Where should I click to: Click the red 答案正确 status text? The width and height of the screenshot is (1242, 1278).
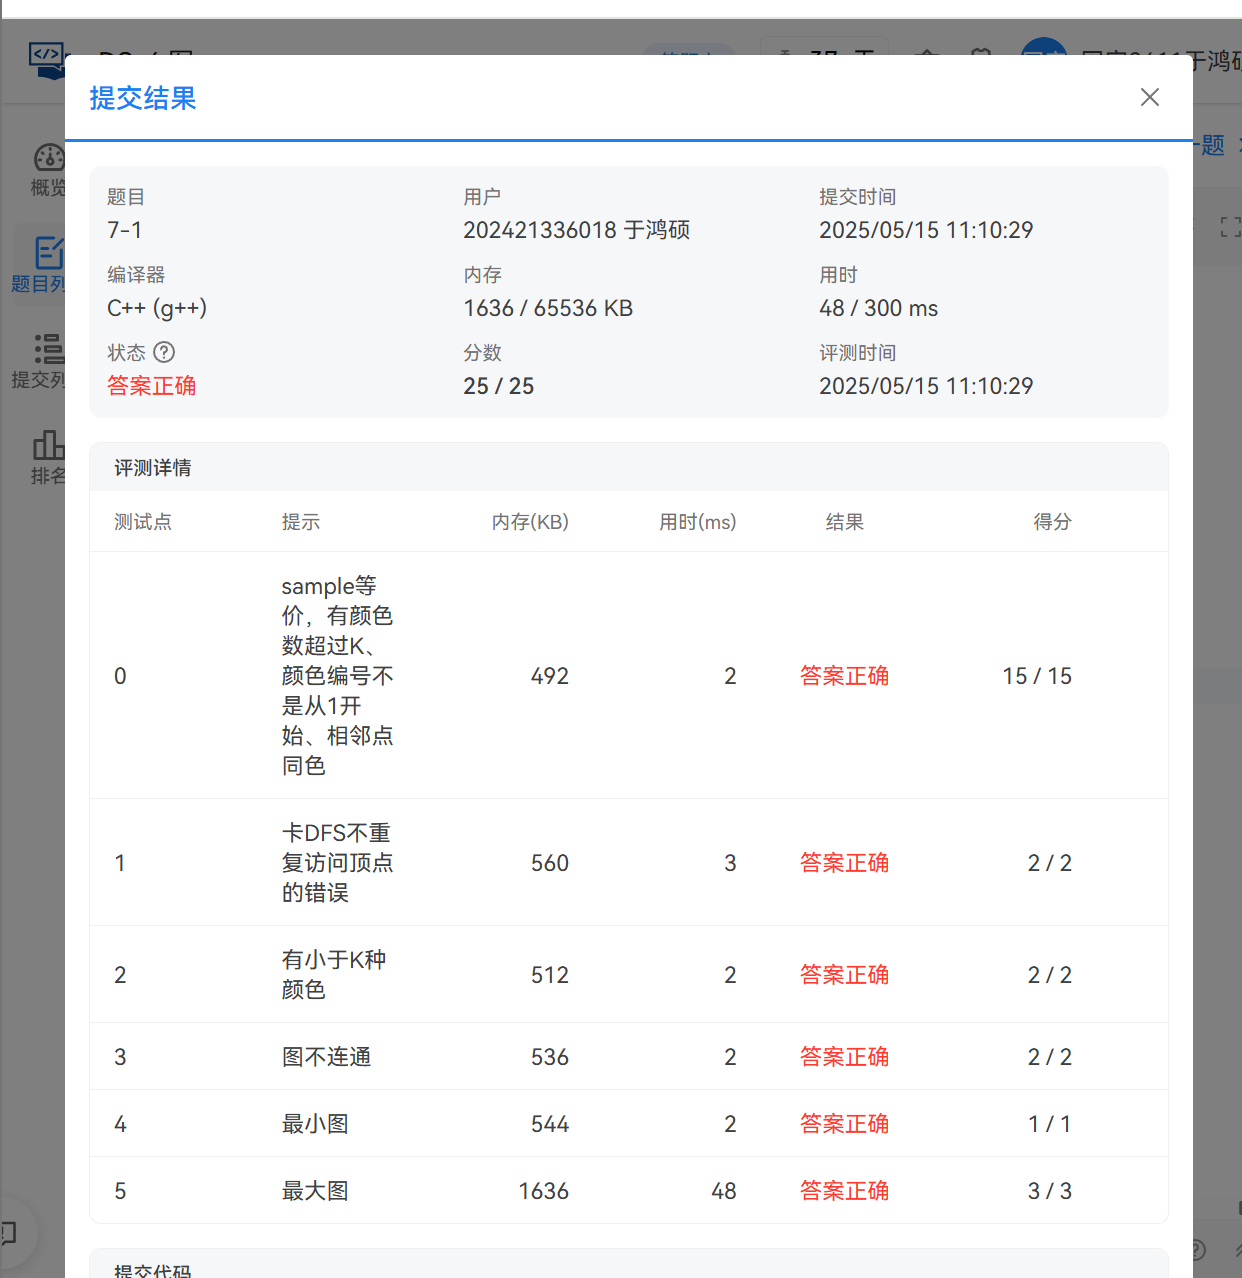click(x=152, y=386)
